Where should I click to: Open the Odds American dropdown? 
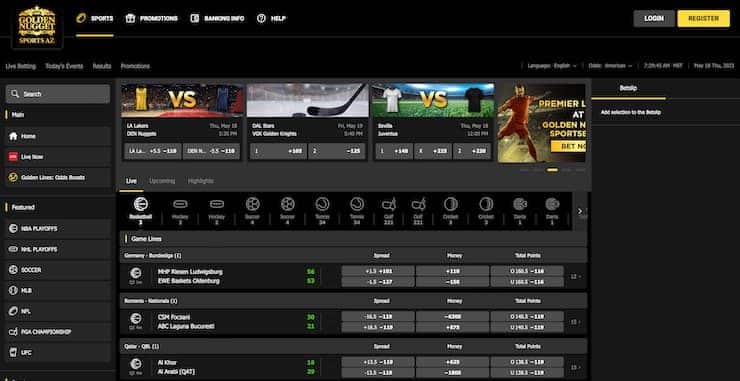pyautogui.click(x=611, y=66)
